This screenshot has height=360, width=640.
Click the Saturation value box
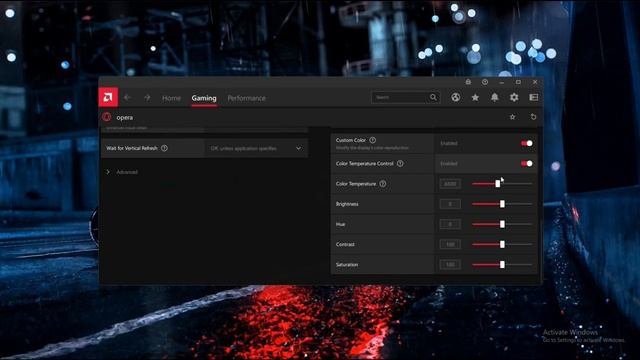click(x=450, y=264)
